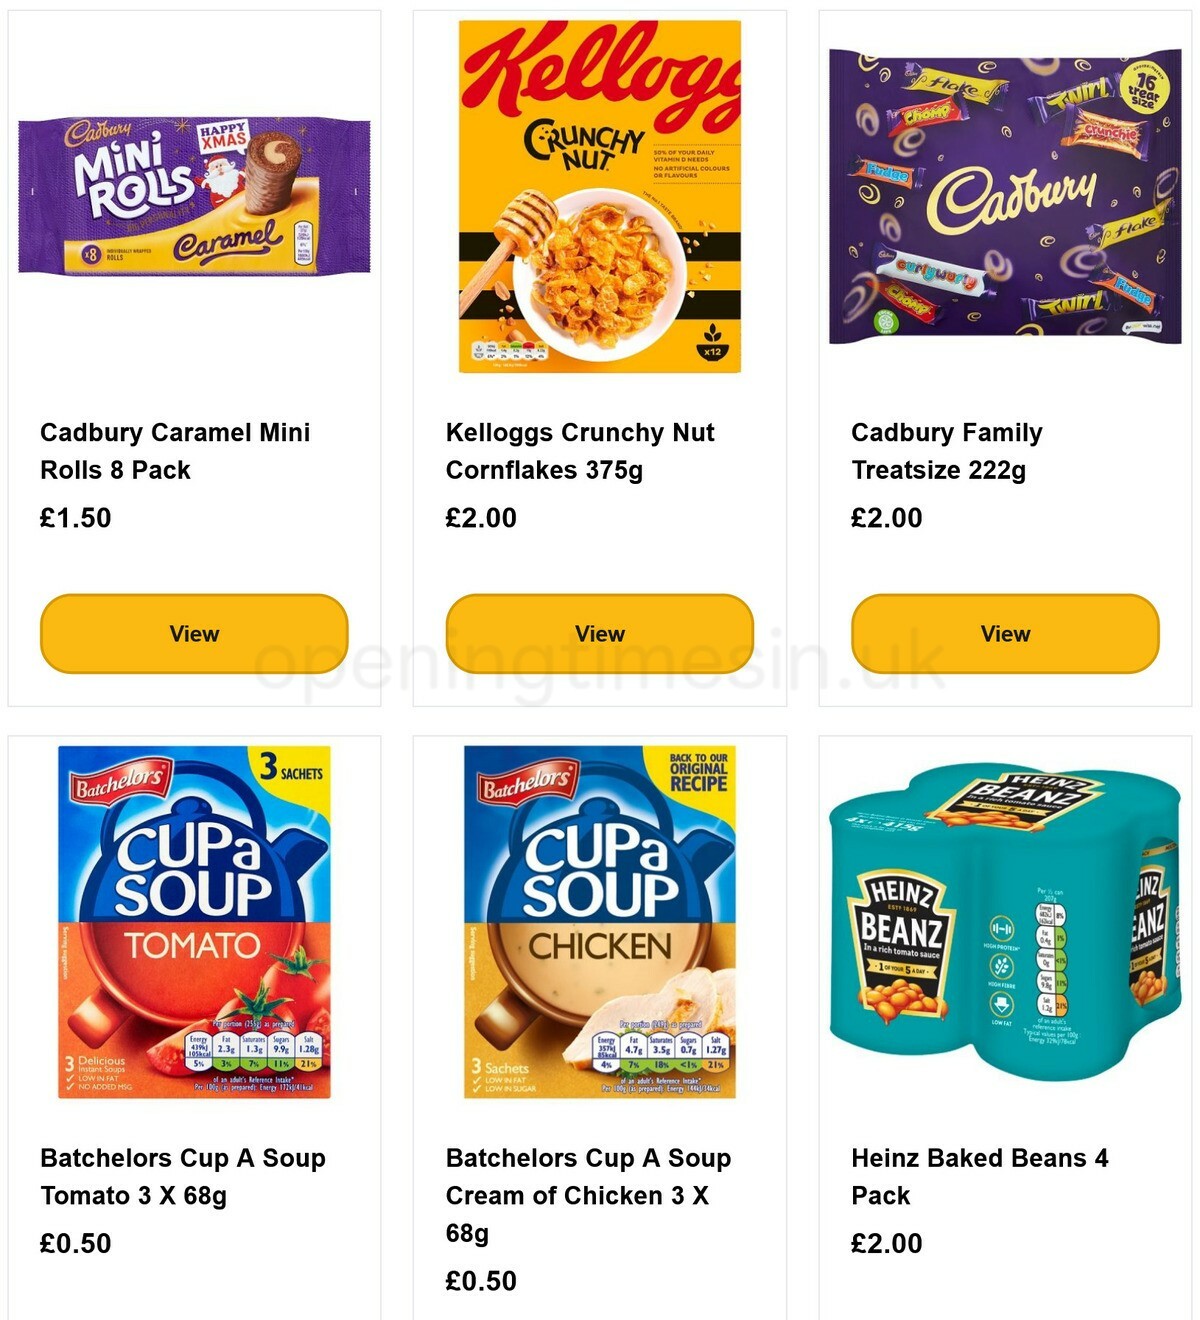
Task: Click View for Kelloggs Crunchy Nut Cornflakes
Action: 600,633
